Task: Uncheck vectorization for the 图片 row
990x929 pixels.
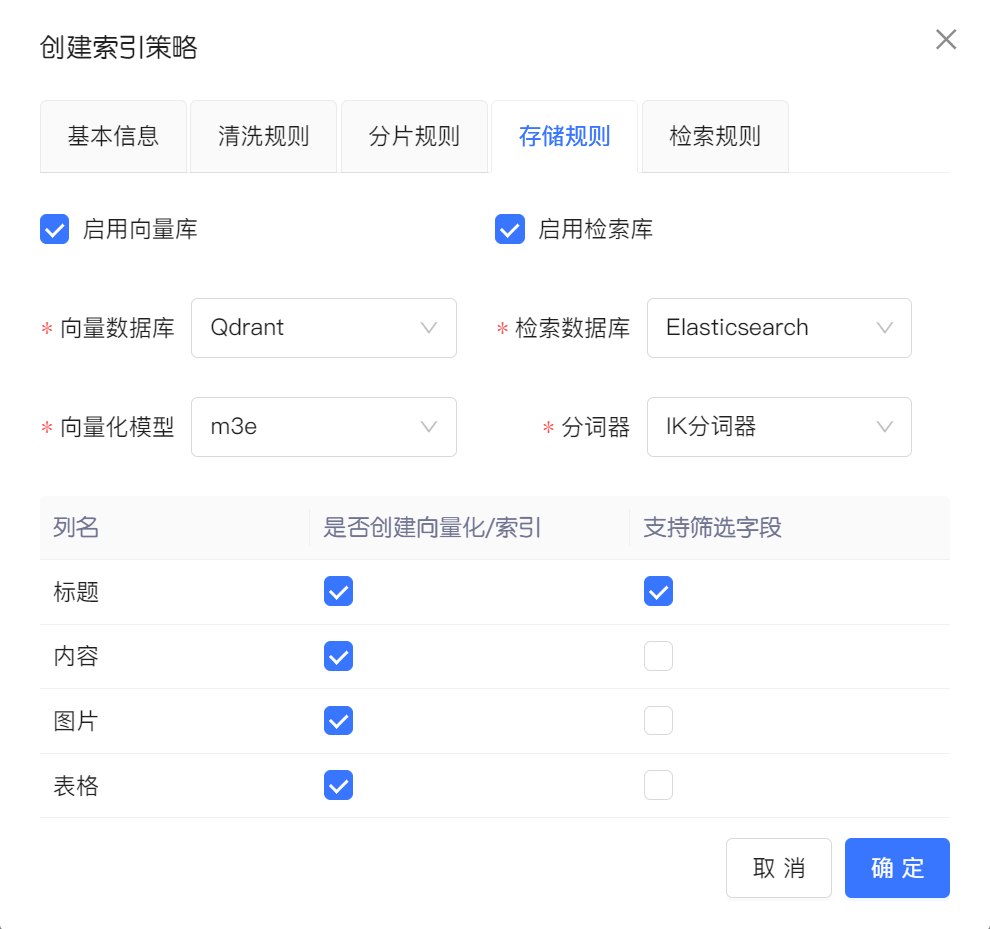Action: point(339,721)
